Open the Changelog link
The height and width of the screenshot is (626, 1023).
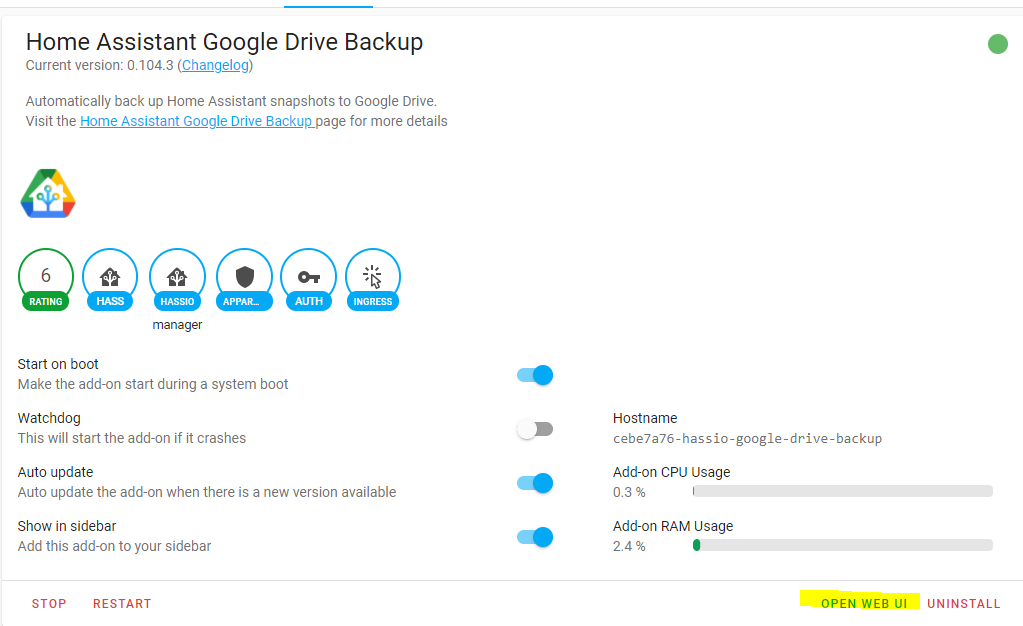click(215, 65)
